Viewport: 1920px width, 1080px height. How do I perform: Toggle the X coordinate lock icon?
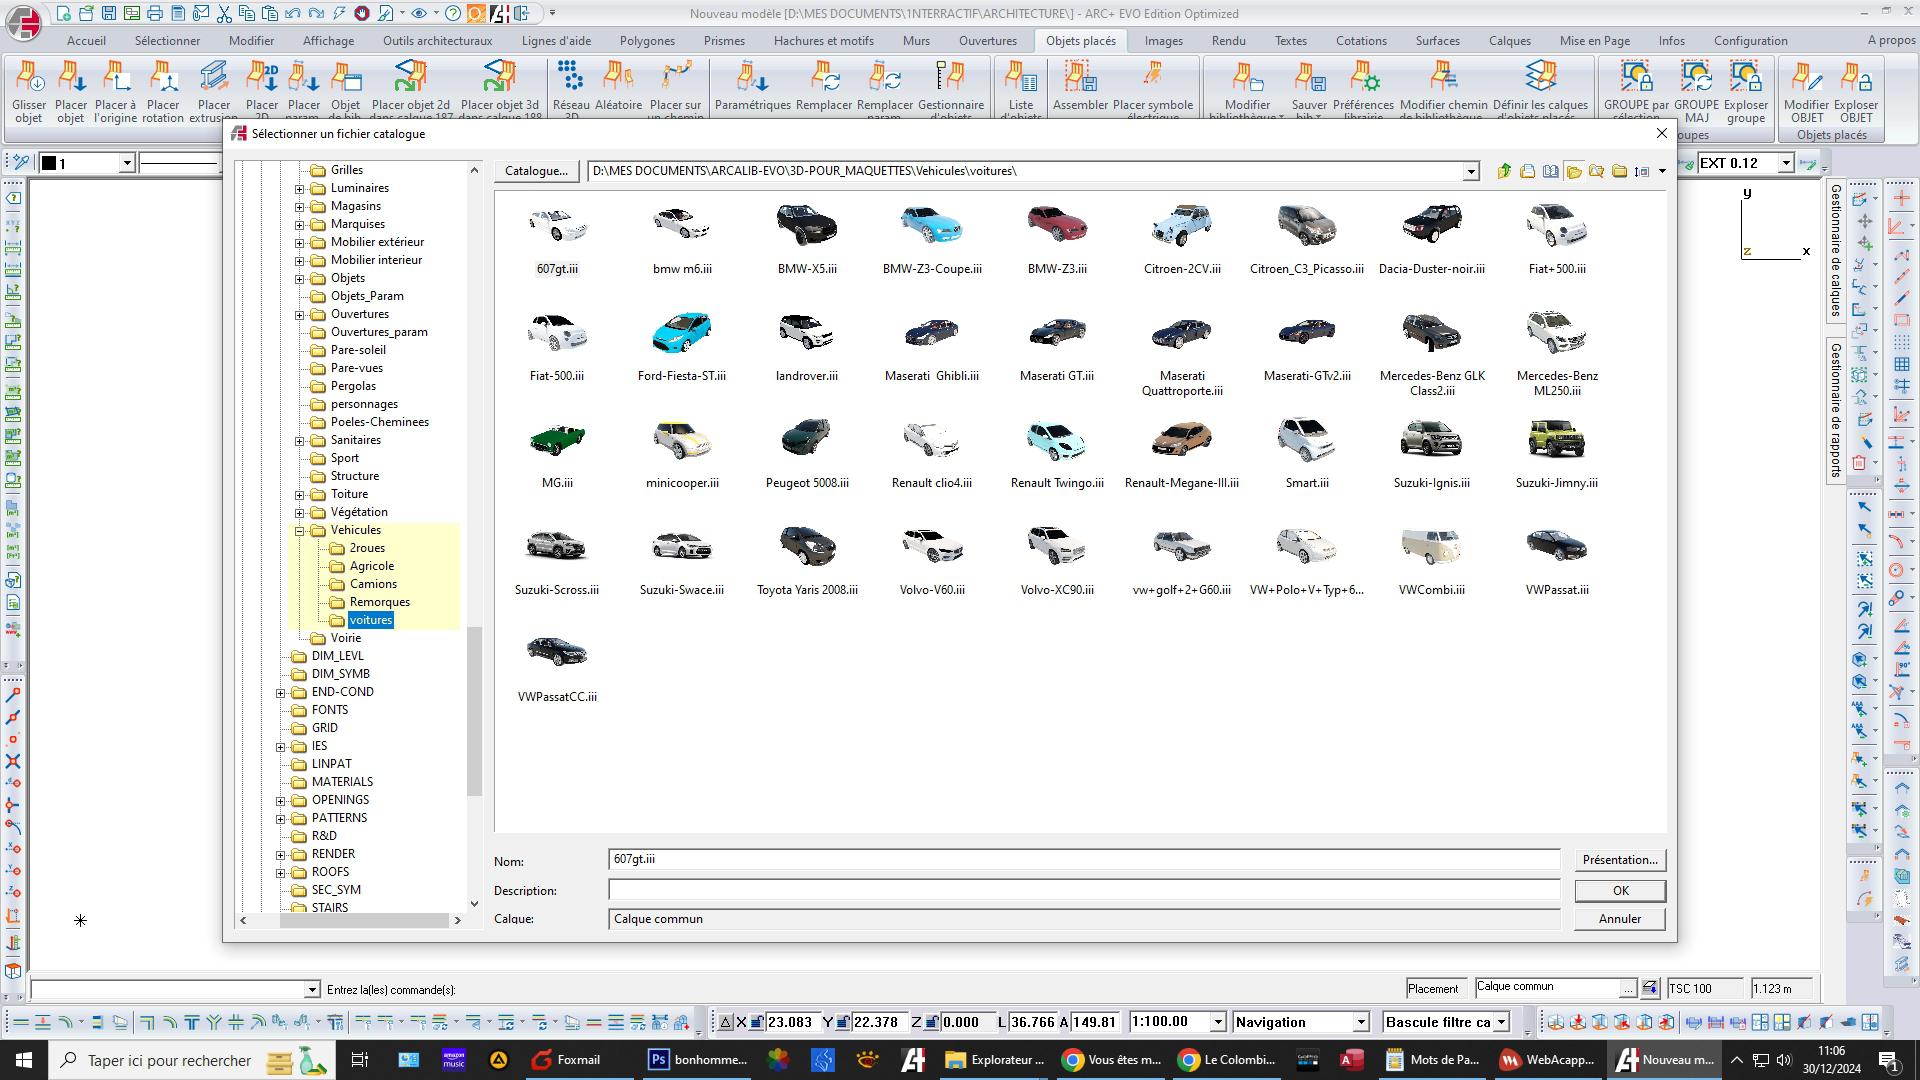coord(757,1022)
